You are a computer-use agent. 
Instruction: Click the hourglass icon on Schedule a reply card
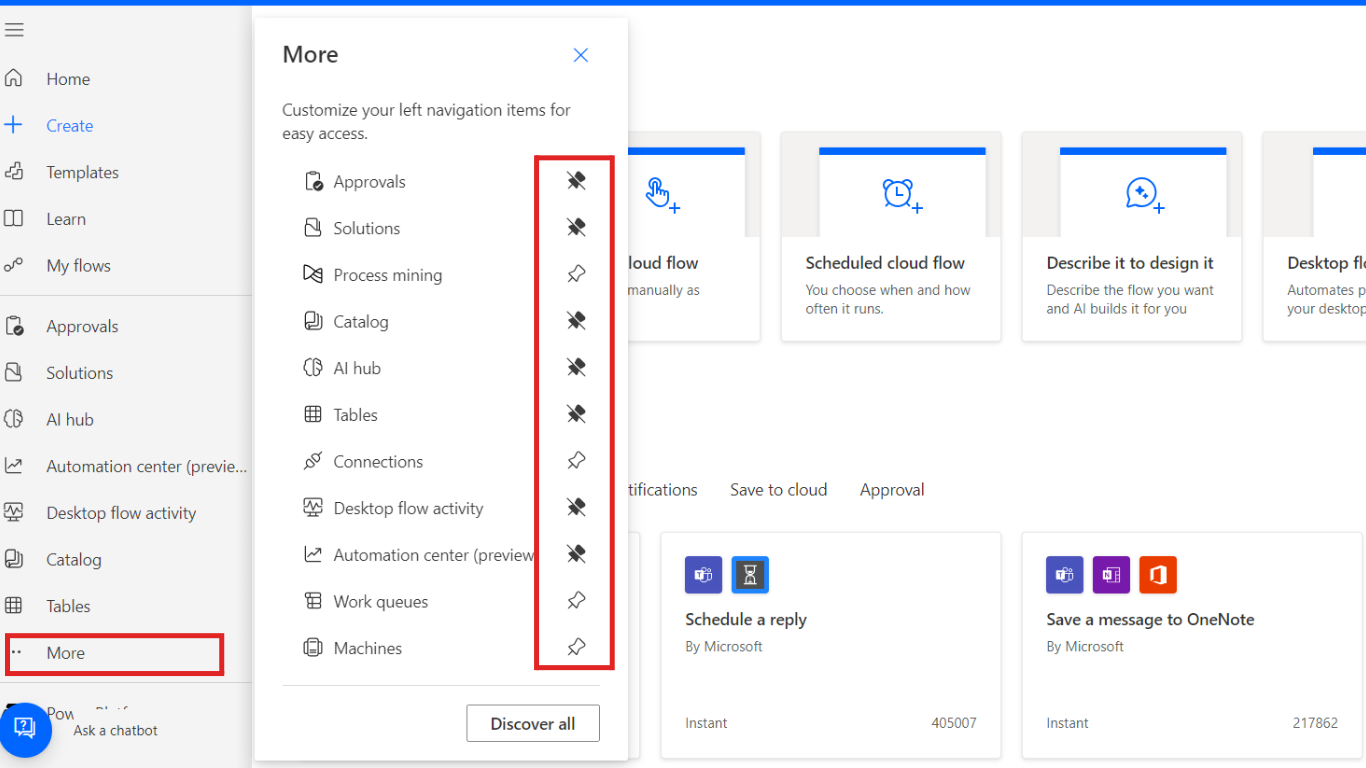[x=750, y=575]
